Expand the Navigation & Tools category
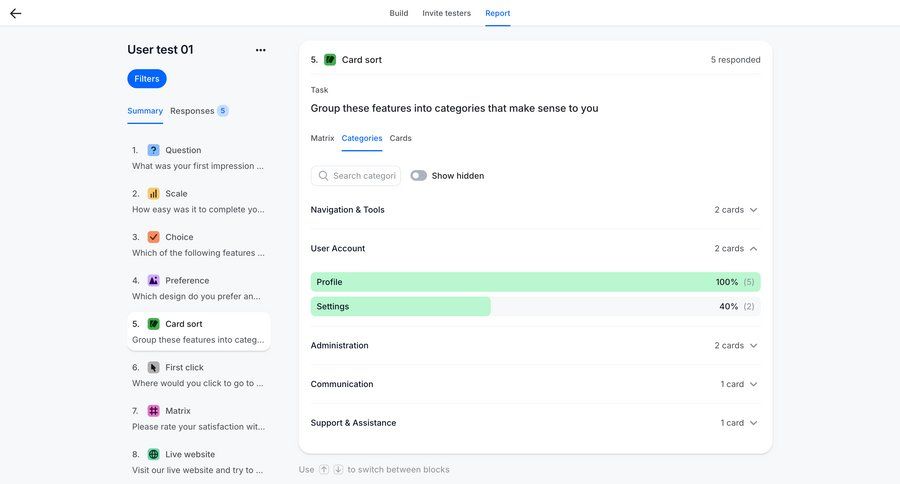The height and width of the screenshot is (484, 900). click(753, 210)
